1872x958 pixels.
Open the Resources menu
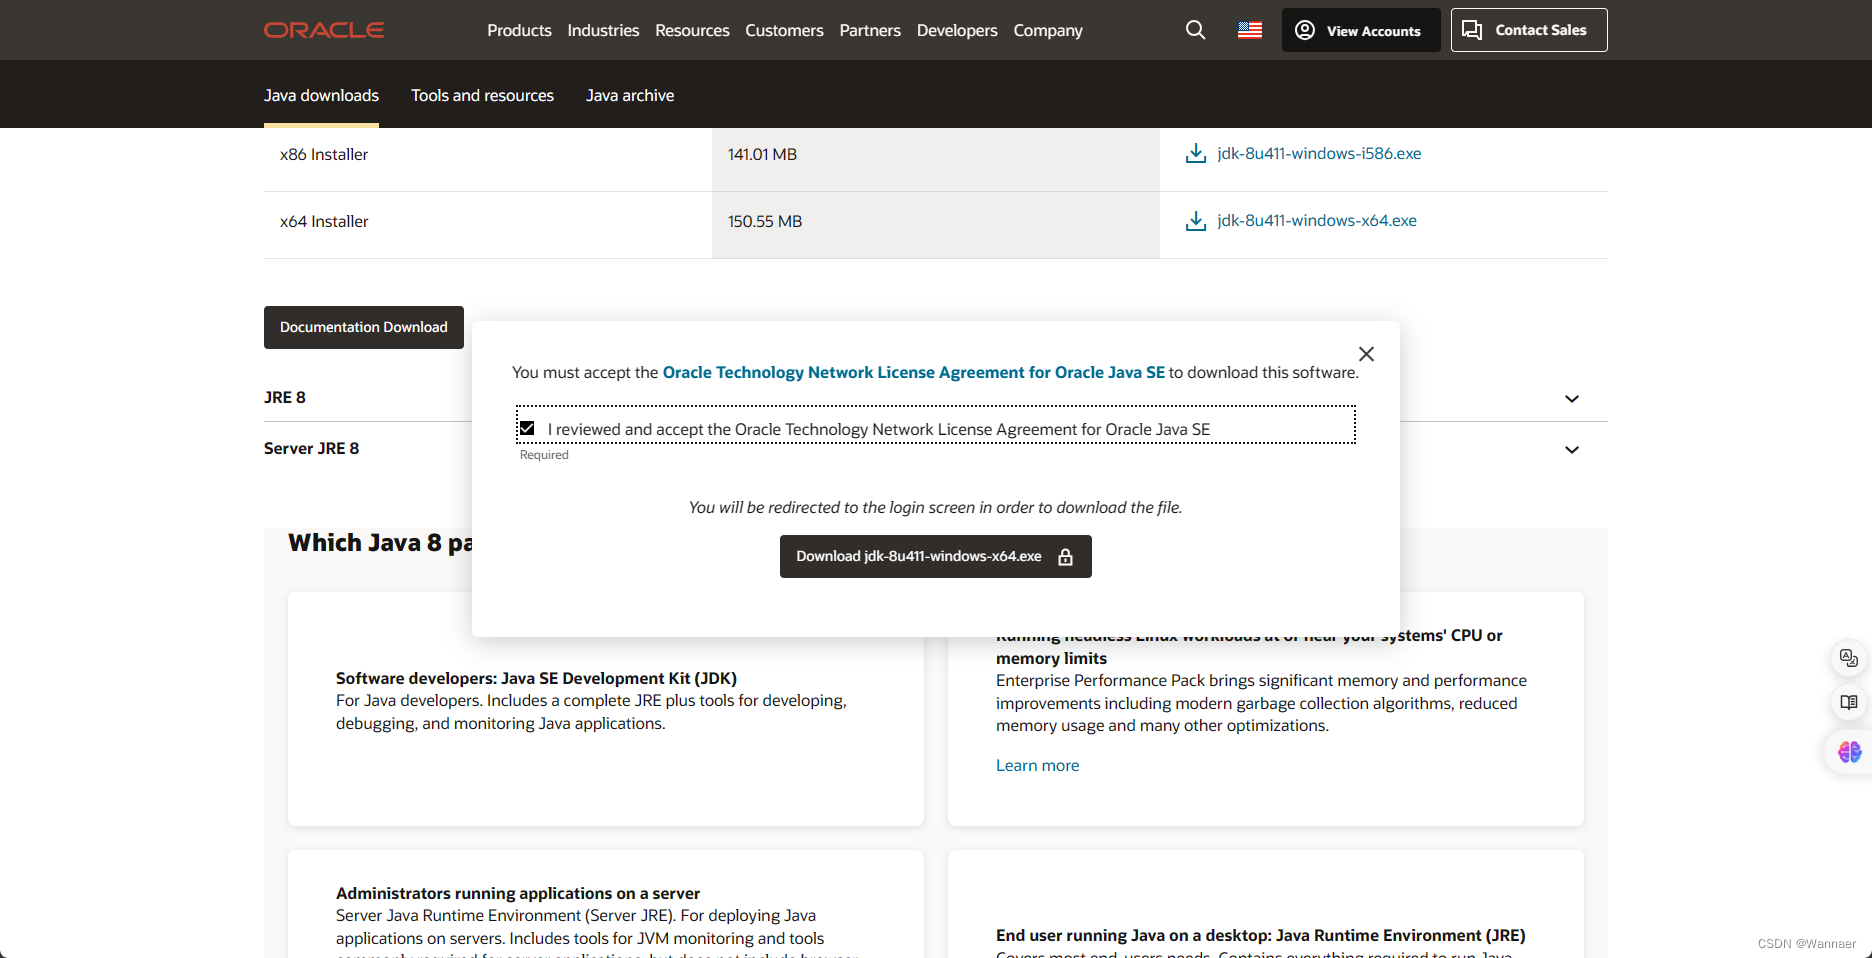(692, 30)
